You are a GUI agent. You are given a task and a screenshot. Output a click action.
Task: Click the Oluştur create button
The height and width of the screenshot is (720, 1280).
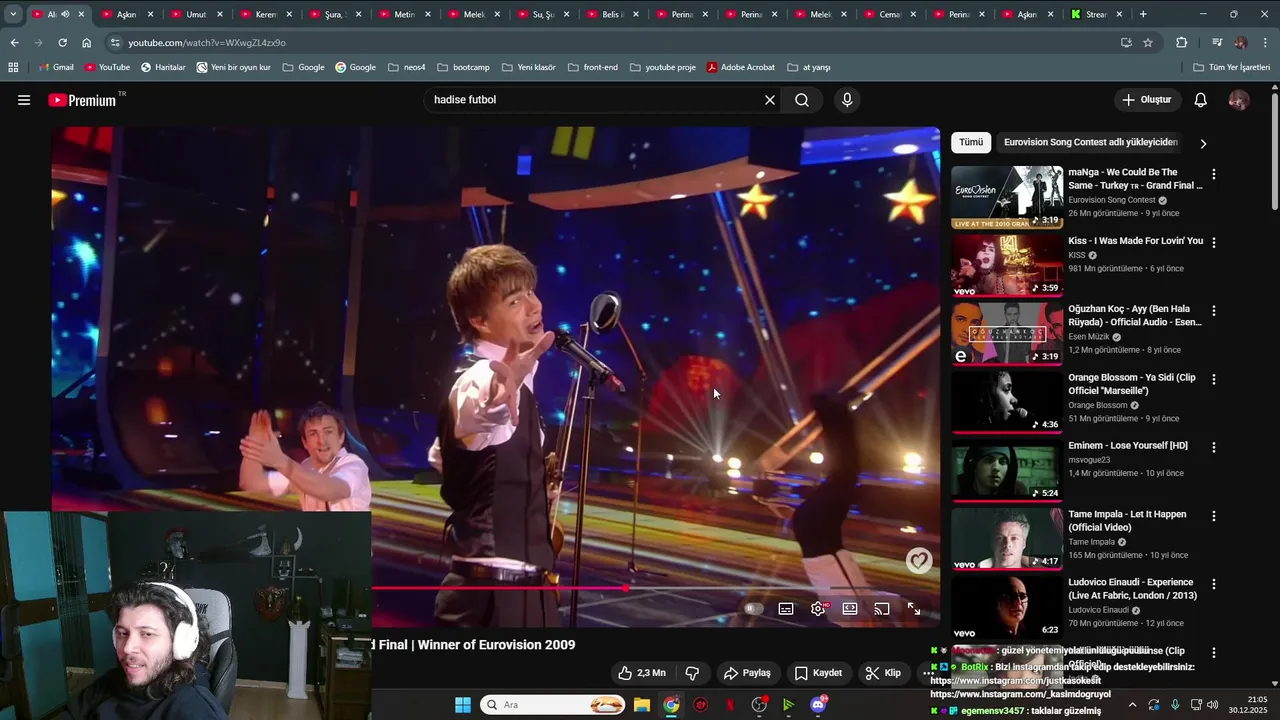click(1146, 100)
